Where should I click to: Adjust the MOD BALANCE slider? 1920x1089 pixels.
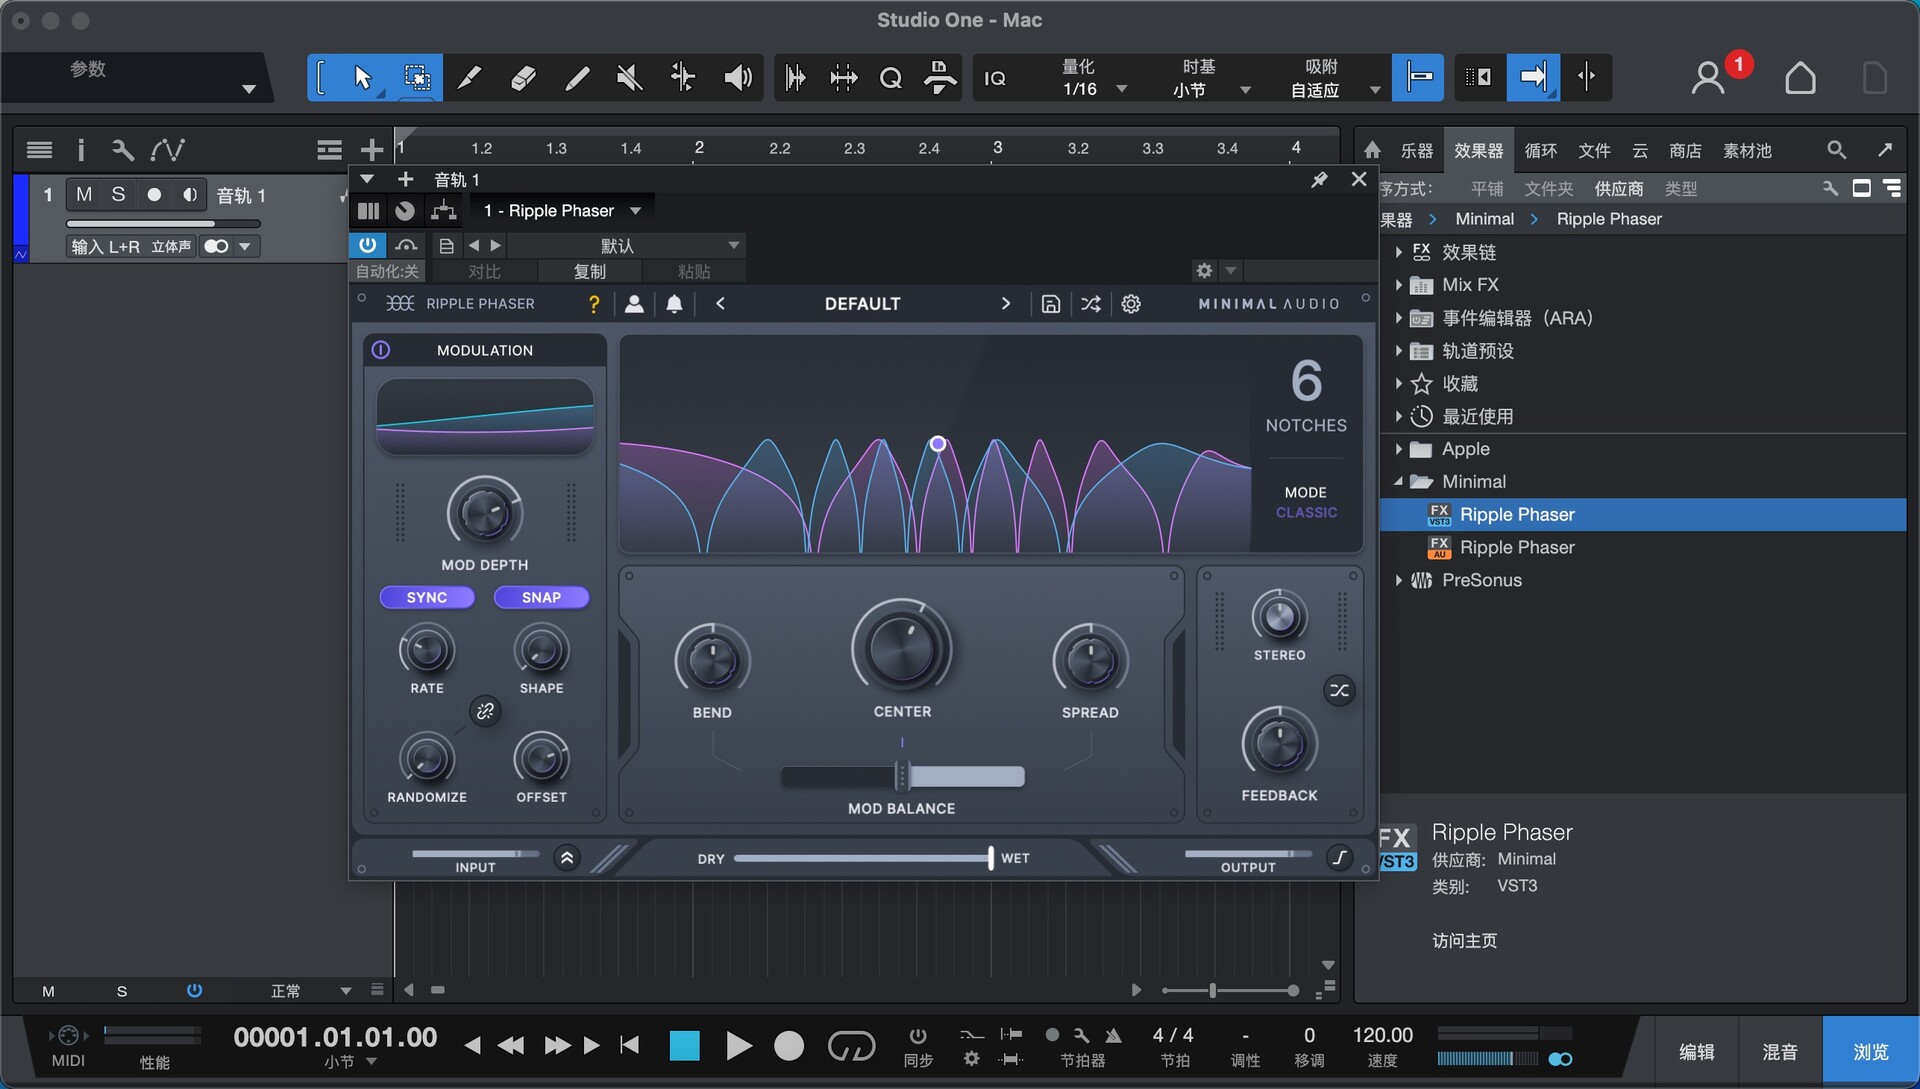click(x=902, y=776)
